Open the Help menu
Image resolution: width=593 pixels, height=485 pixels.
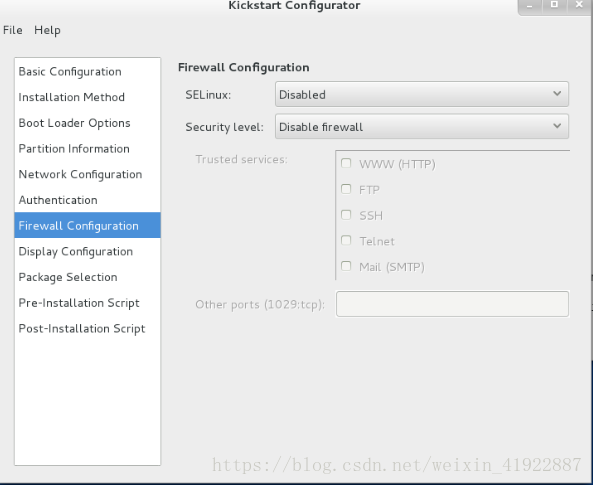coord(47,30)
